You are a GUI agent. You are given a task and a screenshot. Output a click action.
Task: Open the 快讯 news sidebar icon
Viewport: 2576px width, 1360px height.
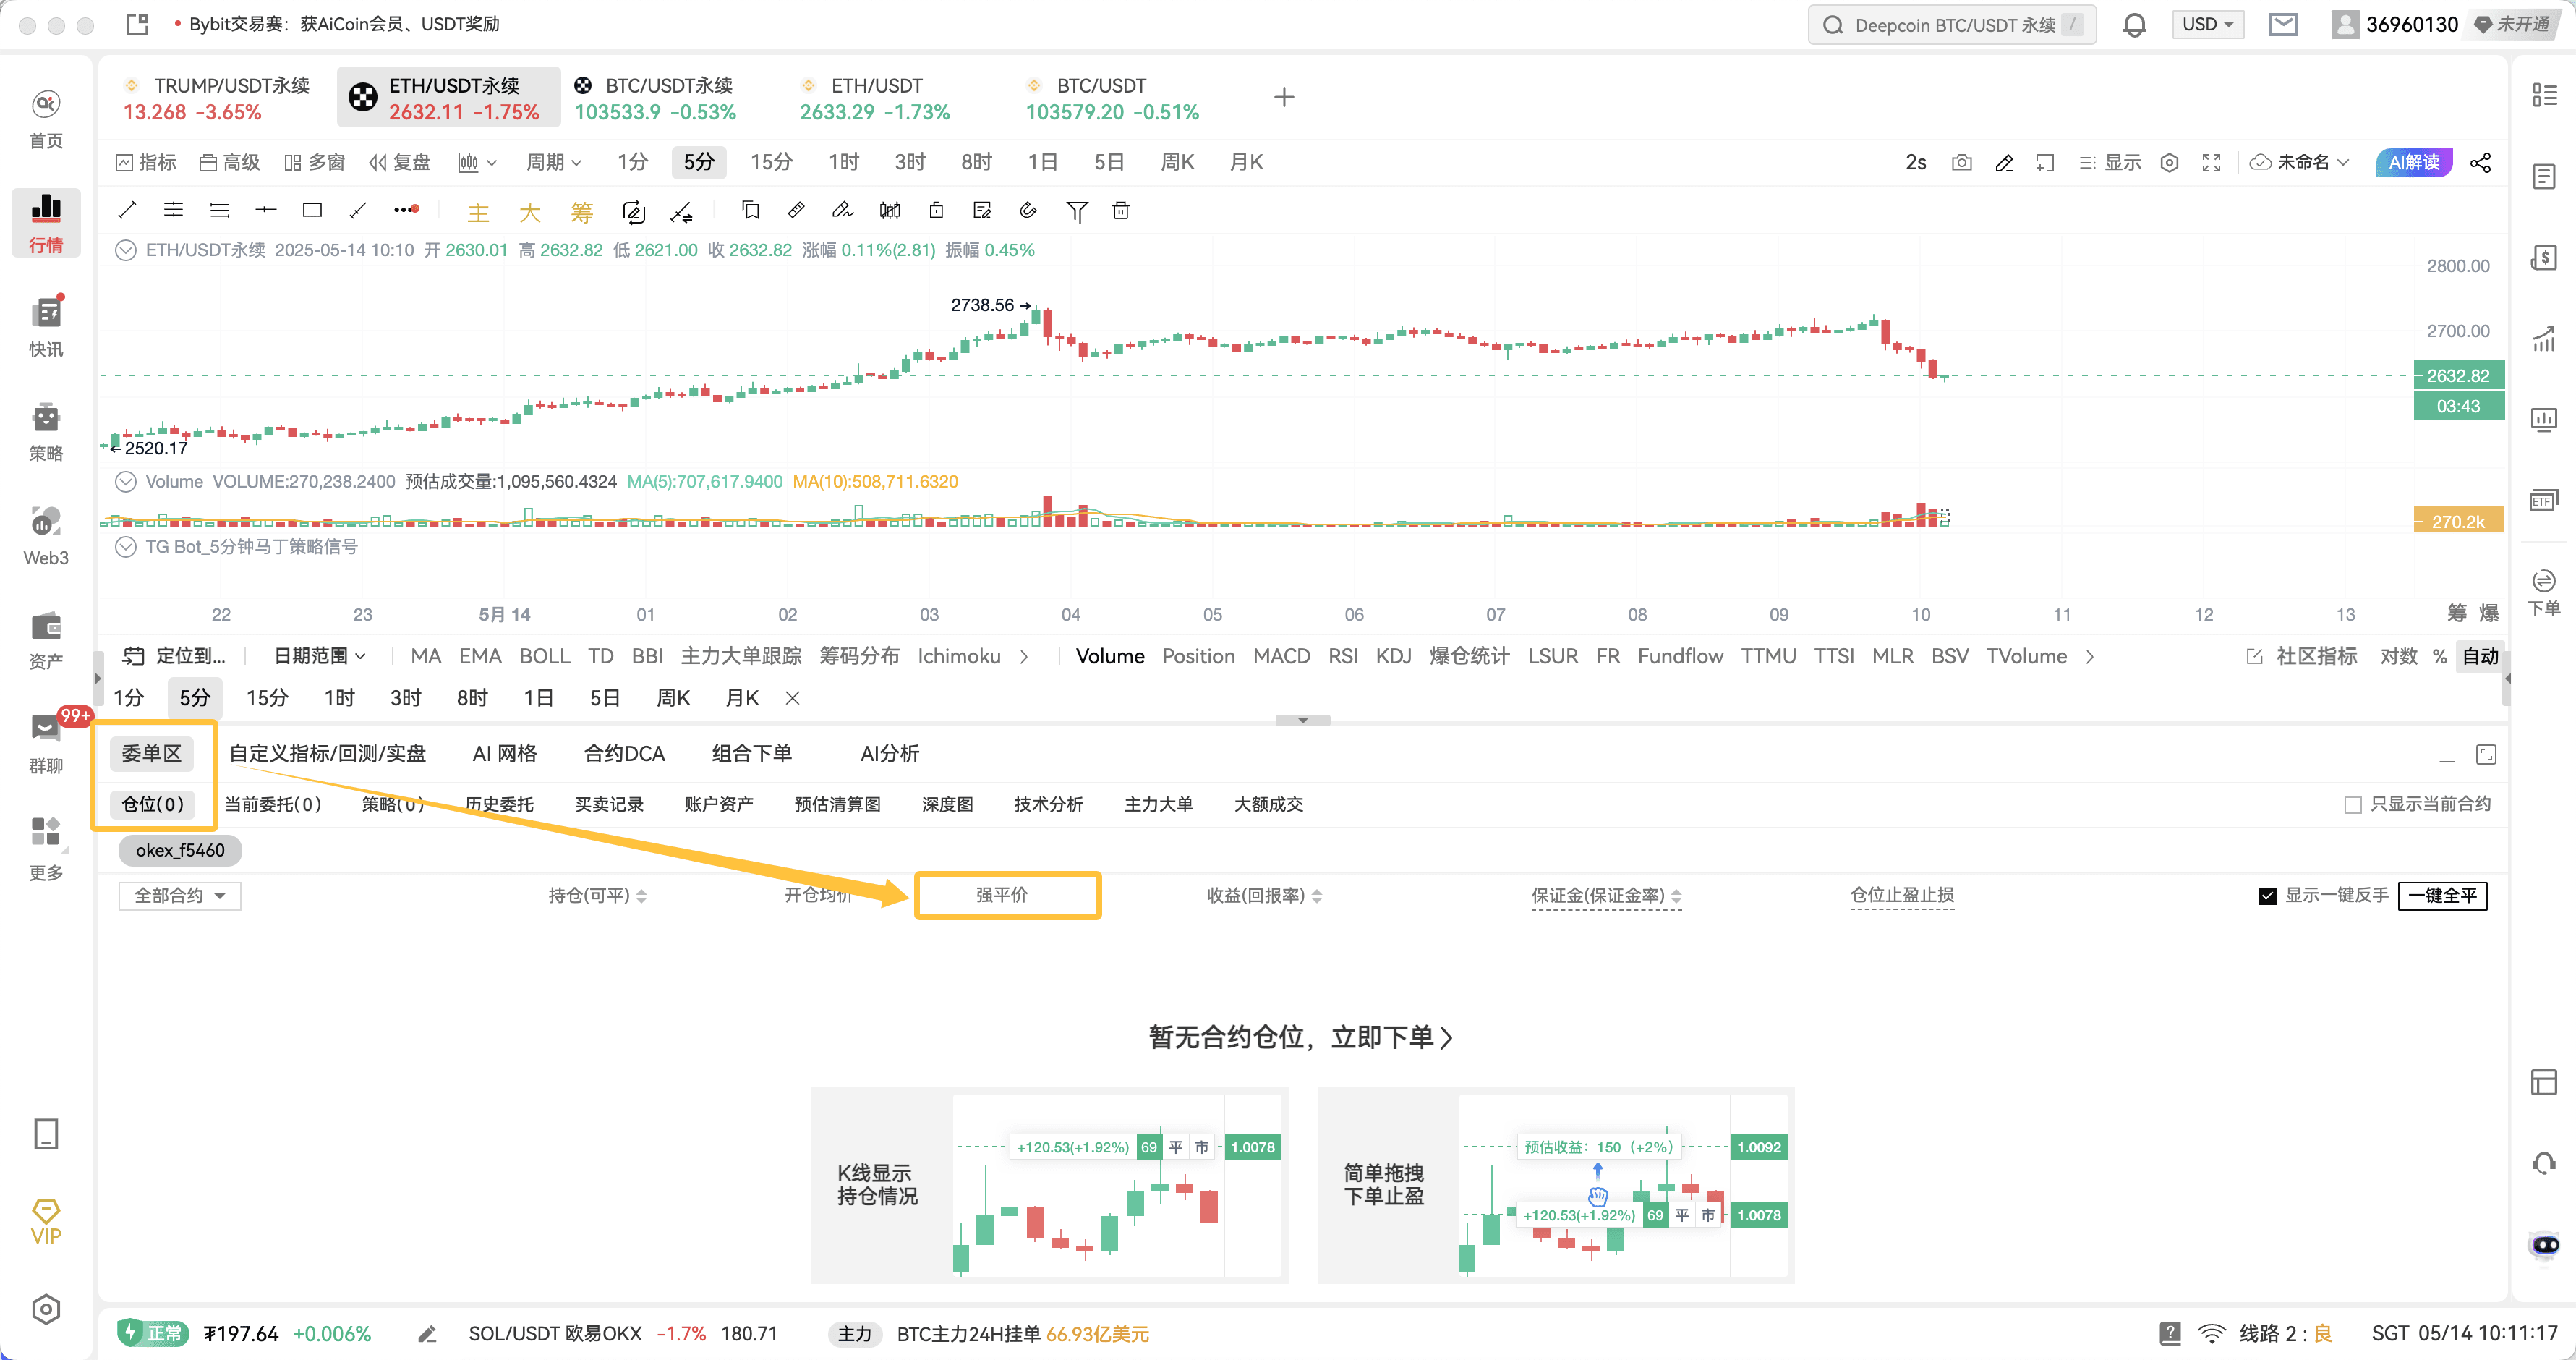[46, 326]
